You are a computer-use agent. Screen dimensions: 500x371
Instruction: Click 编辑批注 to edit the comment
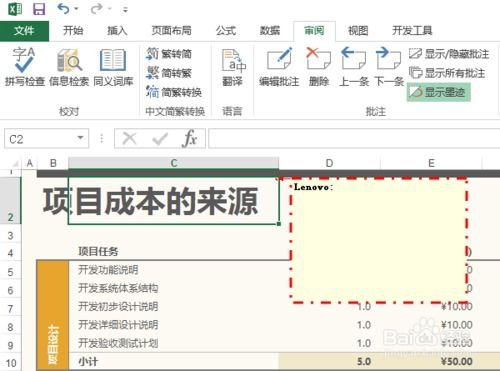(279, 67)
